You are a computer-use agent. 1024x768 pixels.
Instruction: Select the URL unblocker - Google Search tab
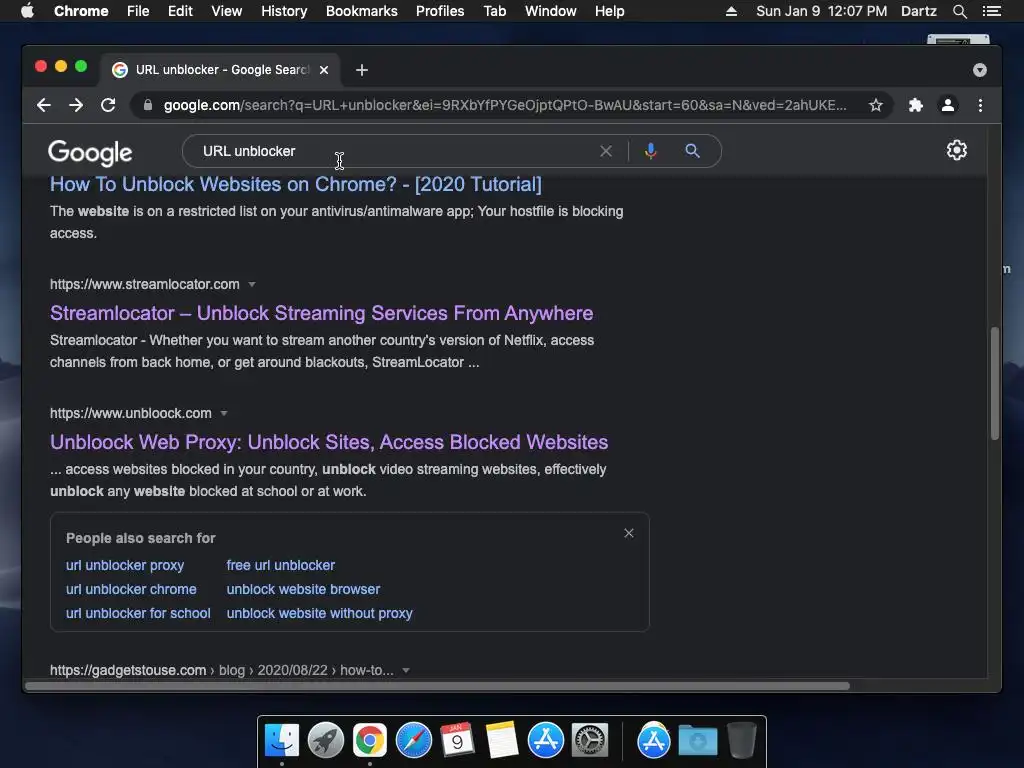coord(220,70)
